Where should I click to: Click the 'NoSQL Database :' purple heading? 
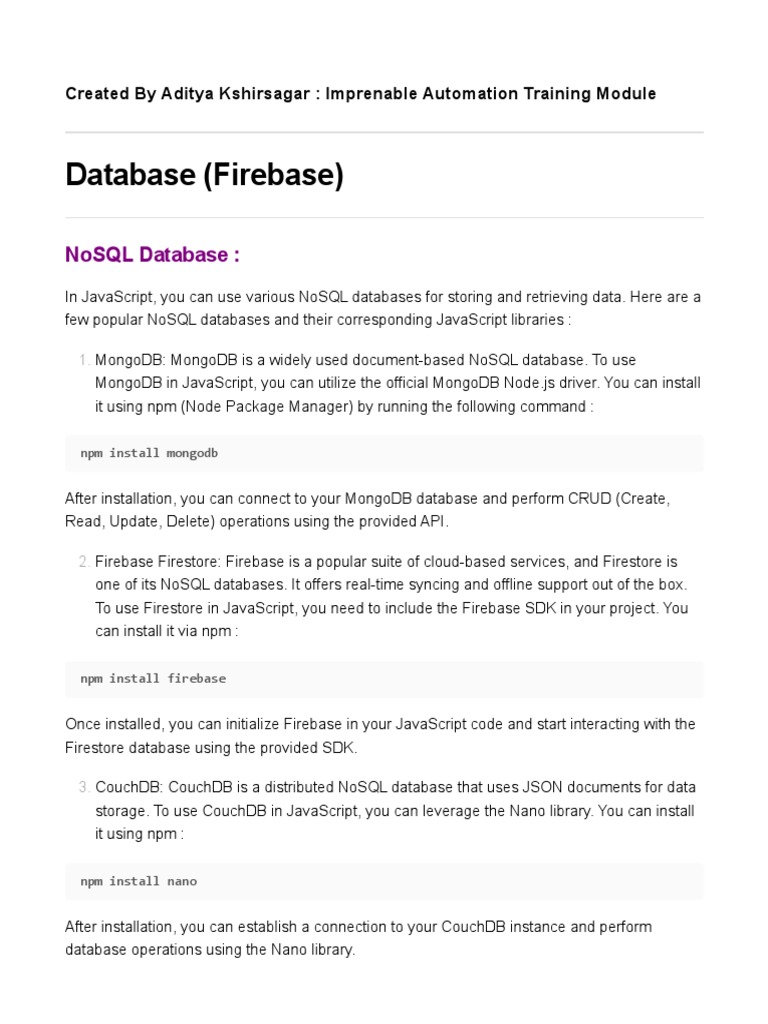(152, 255)
